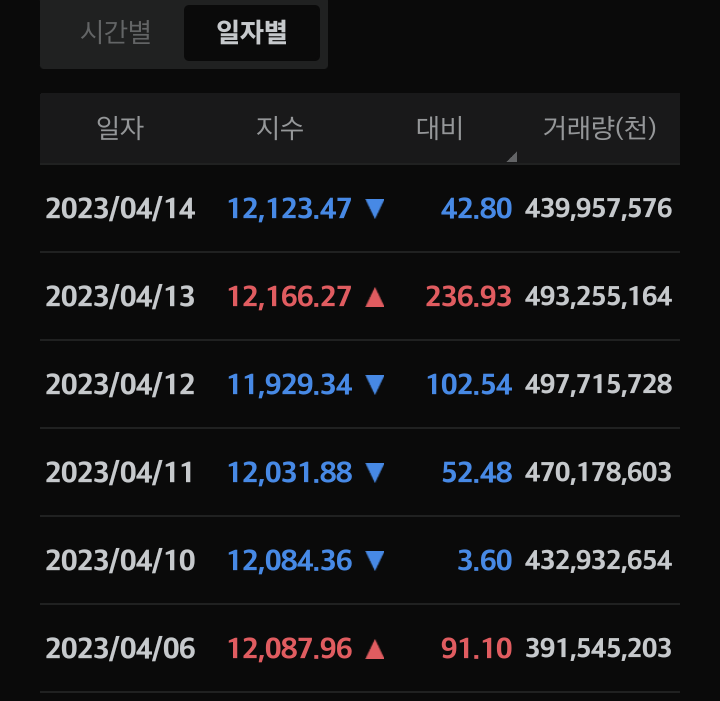
Task: Click the down arrow beside 12,031.88
Action: (375, 473)
